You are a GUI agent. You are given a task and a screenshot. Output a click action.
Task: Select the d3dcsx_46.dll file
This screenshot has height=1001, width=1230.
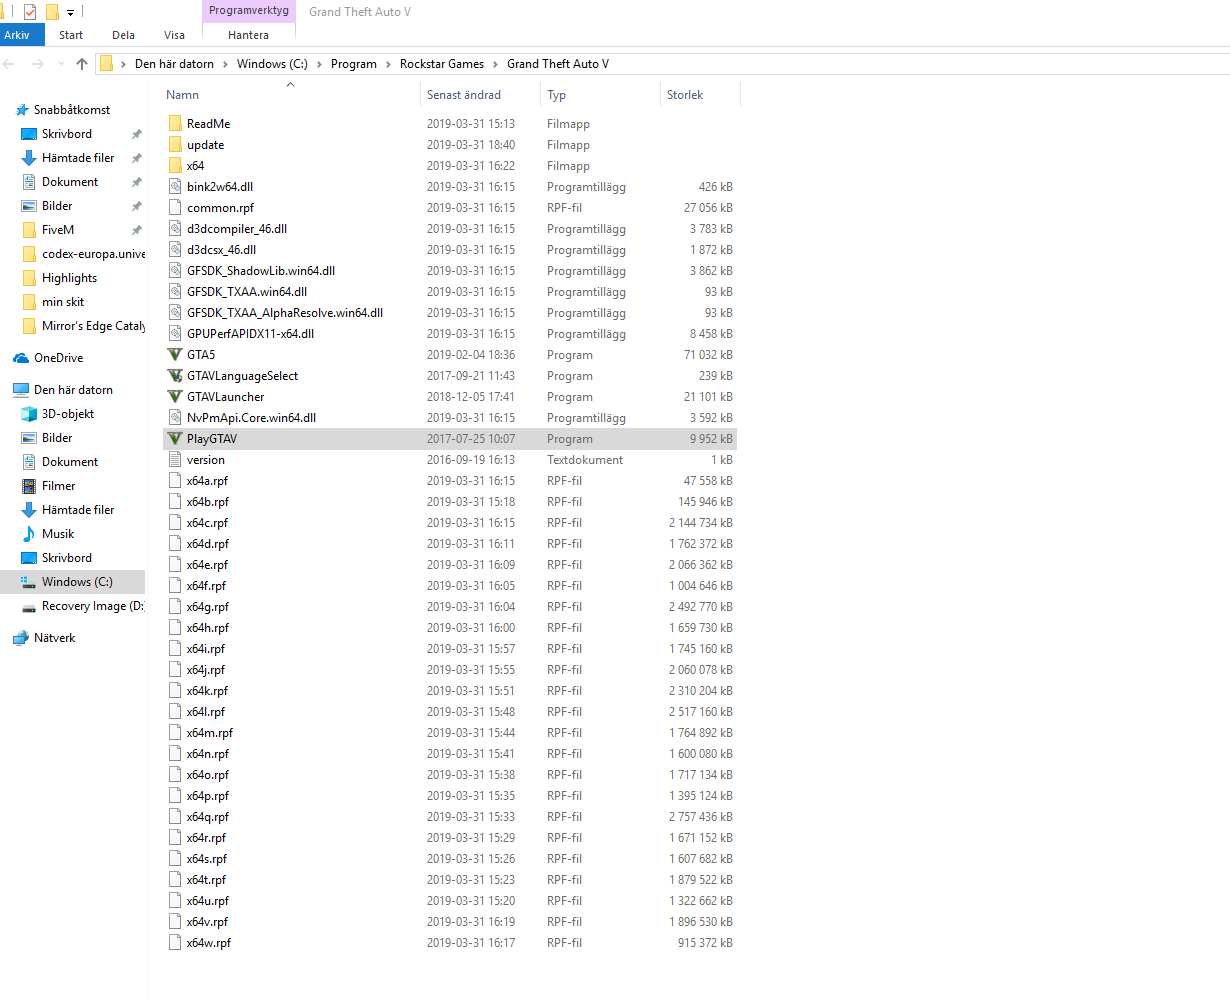click(449, 250)
